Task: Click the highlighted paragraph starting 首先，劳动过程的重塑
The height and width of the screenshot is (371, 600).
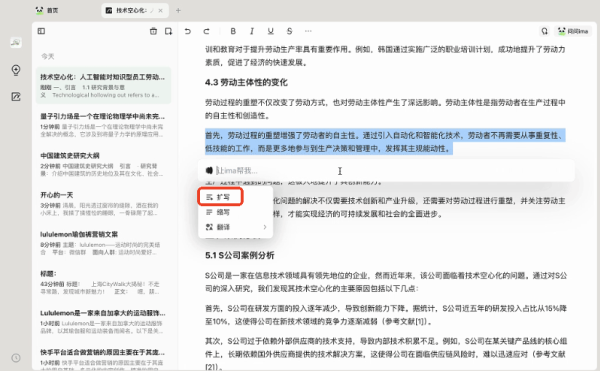Action: click(x=385, y=142)
